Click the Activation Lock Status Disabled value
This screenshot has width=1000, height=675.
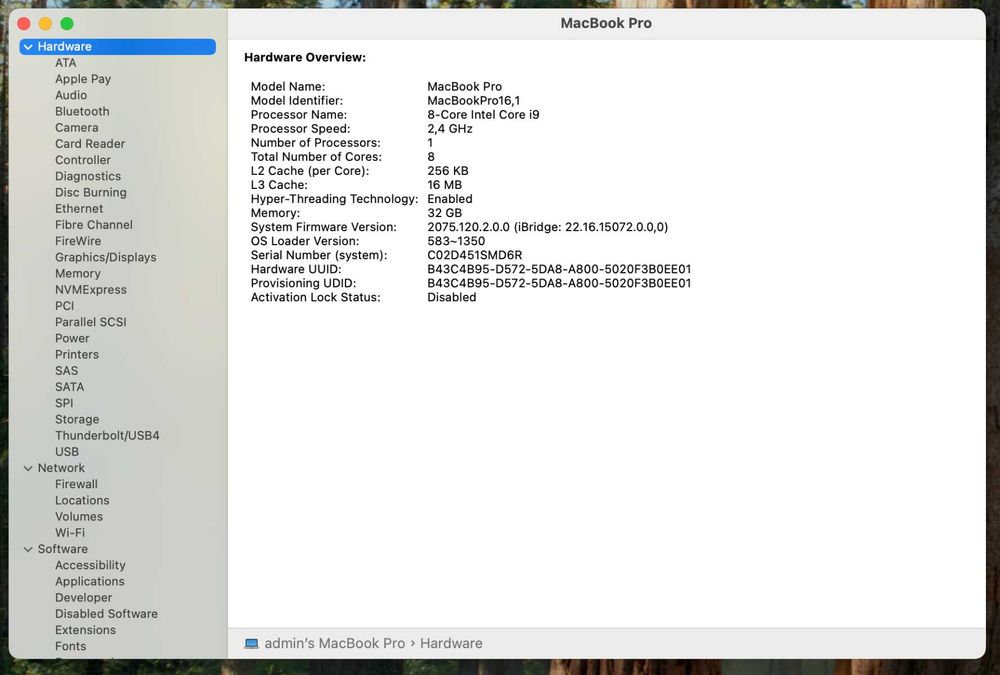pos(452,297)
